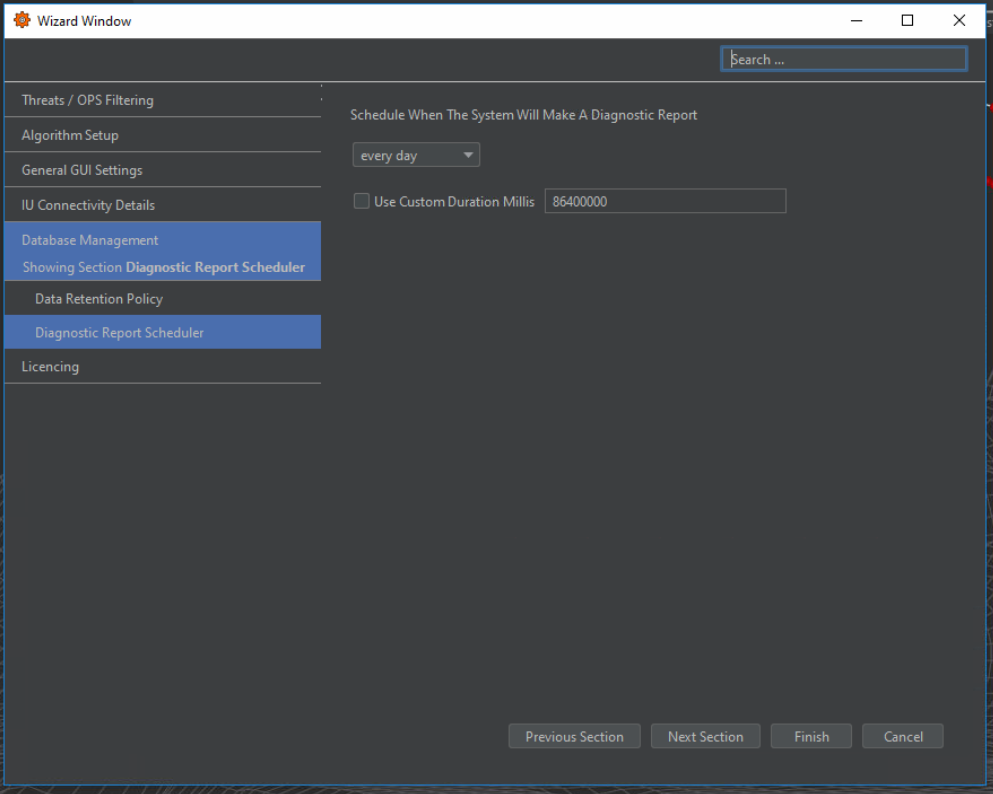Click the duration millis field showing 86400000
This screenshot has height=794, width=993.
[665, 202]
